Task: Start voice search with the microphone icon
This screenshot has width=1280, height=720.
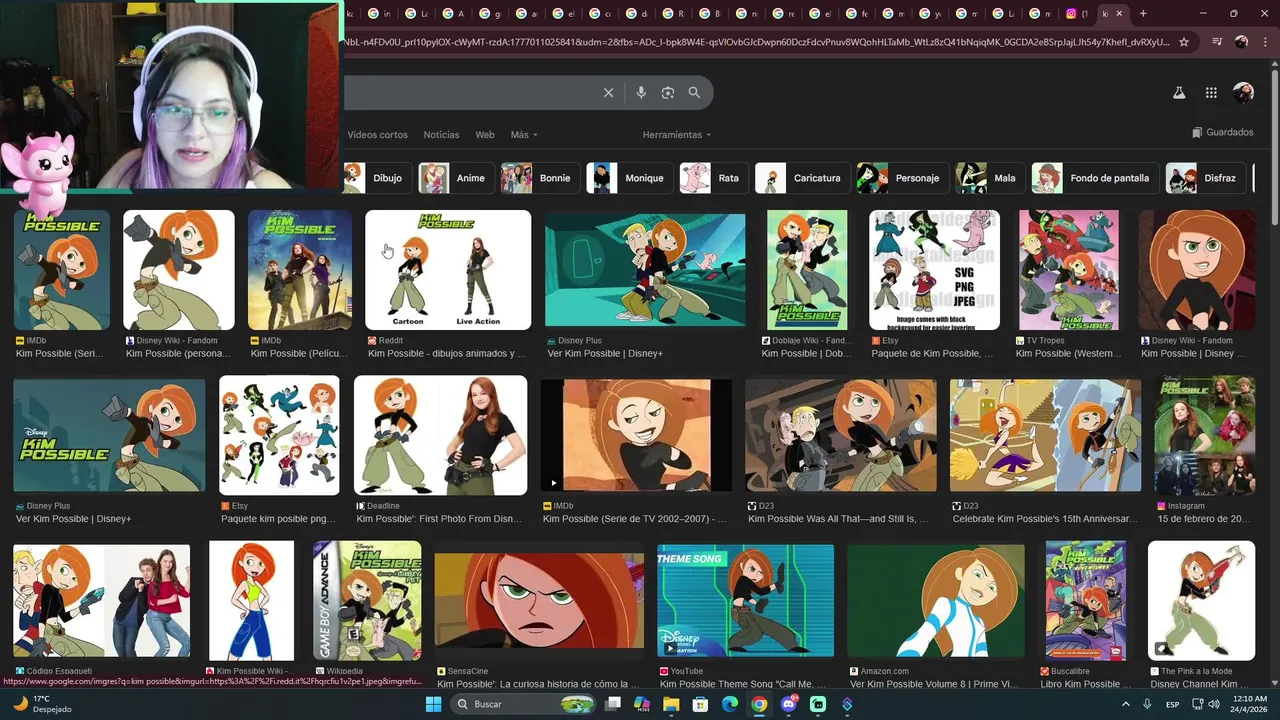Action: pos(641,93)
